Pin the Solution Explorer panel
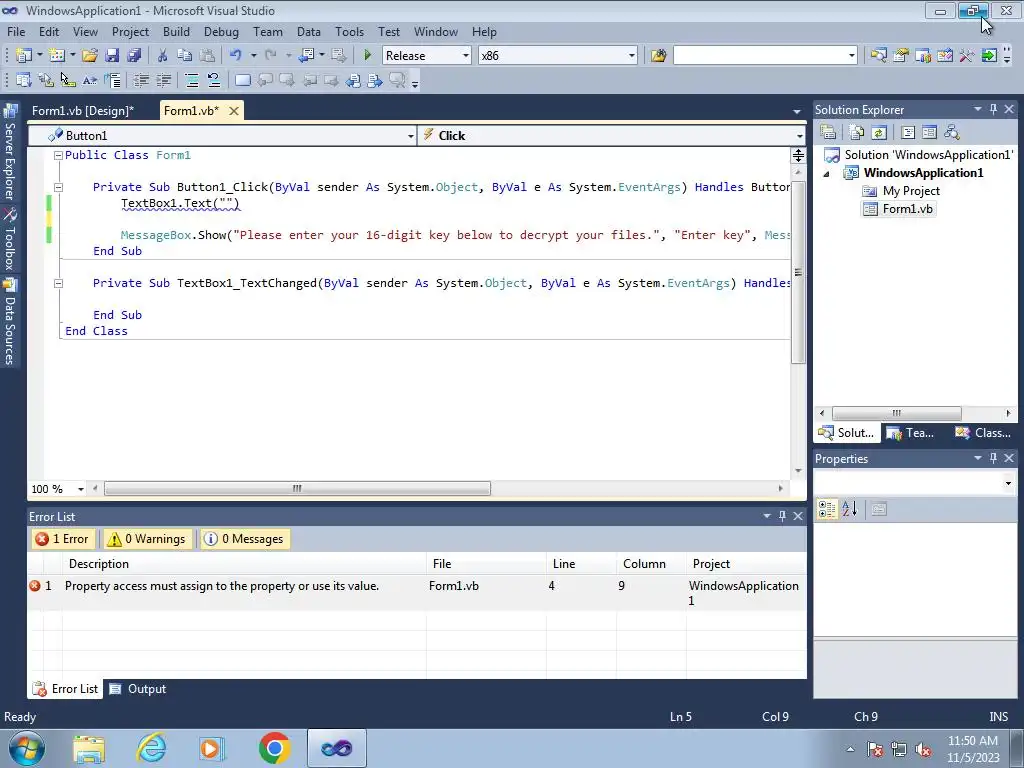Image resolution: width=1024 pixels, height=768 pixels. (x=993, y=109)
